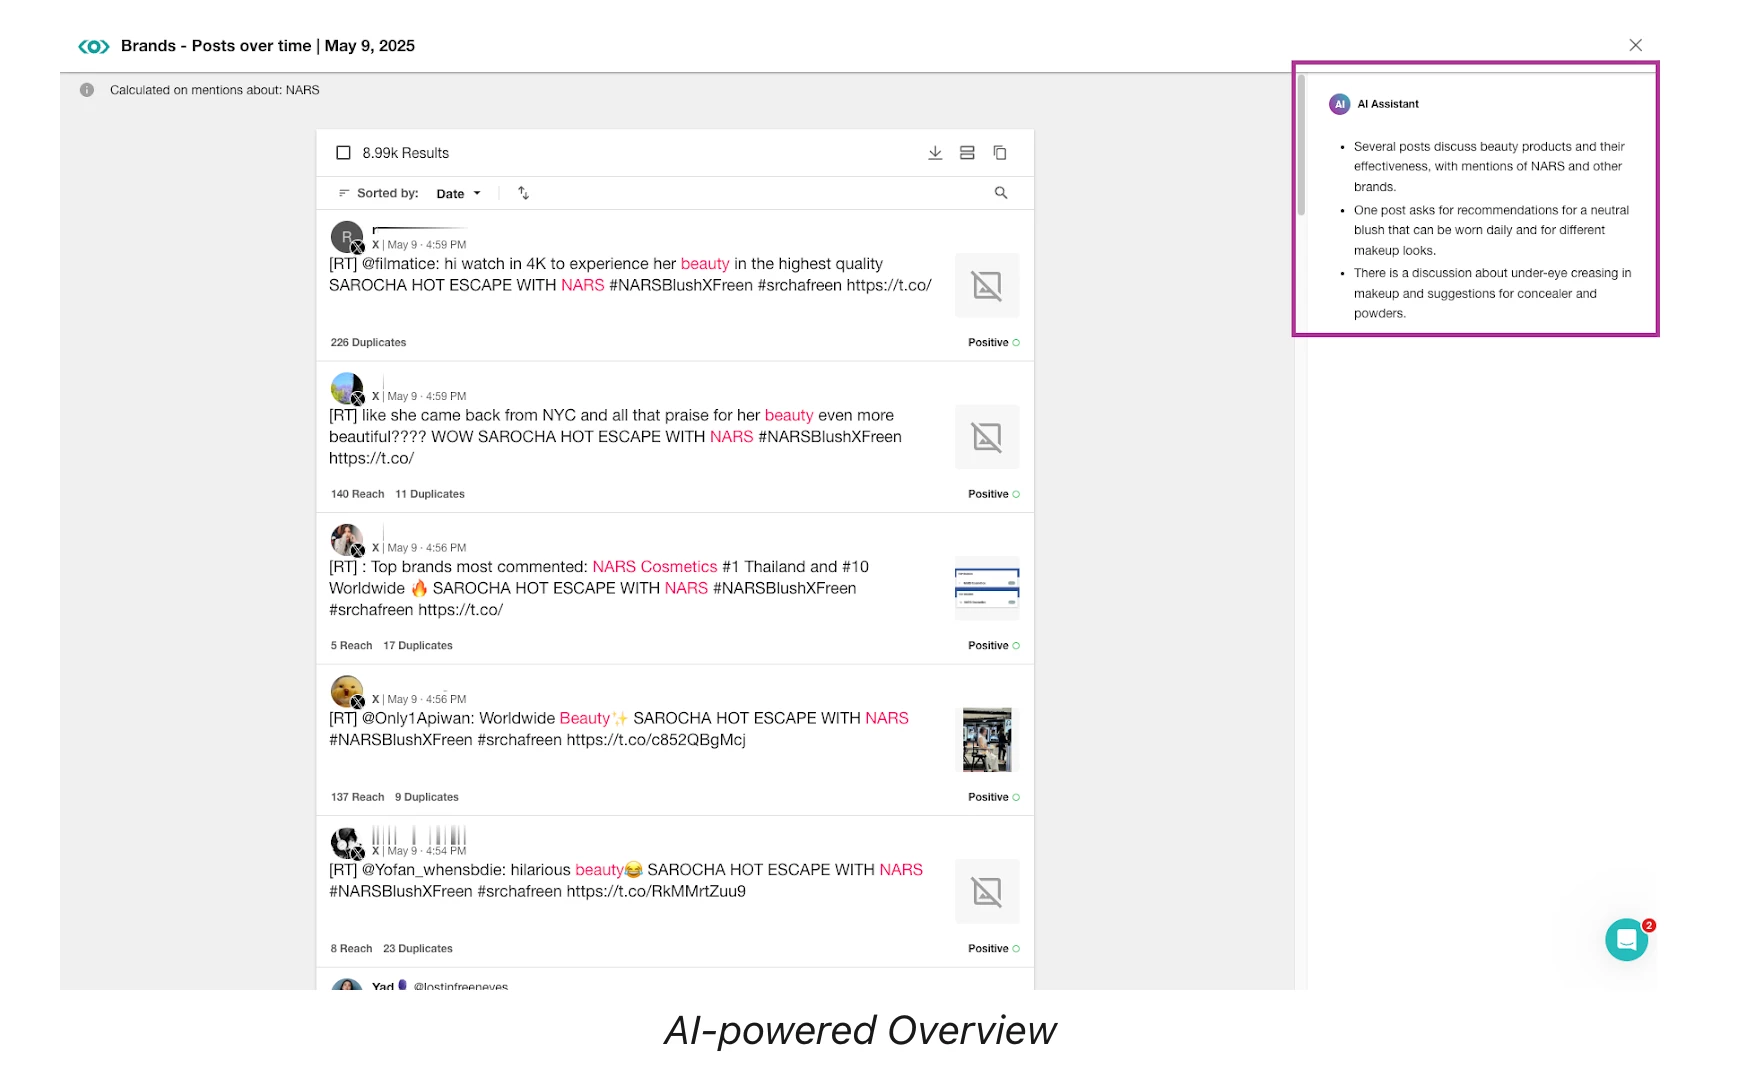The height and width of the screenshot is (1076, 1752).
Task: Change Positive sentiment on the Top brands post
Action: tap(993, 646)
